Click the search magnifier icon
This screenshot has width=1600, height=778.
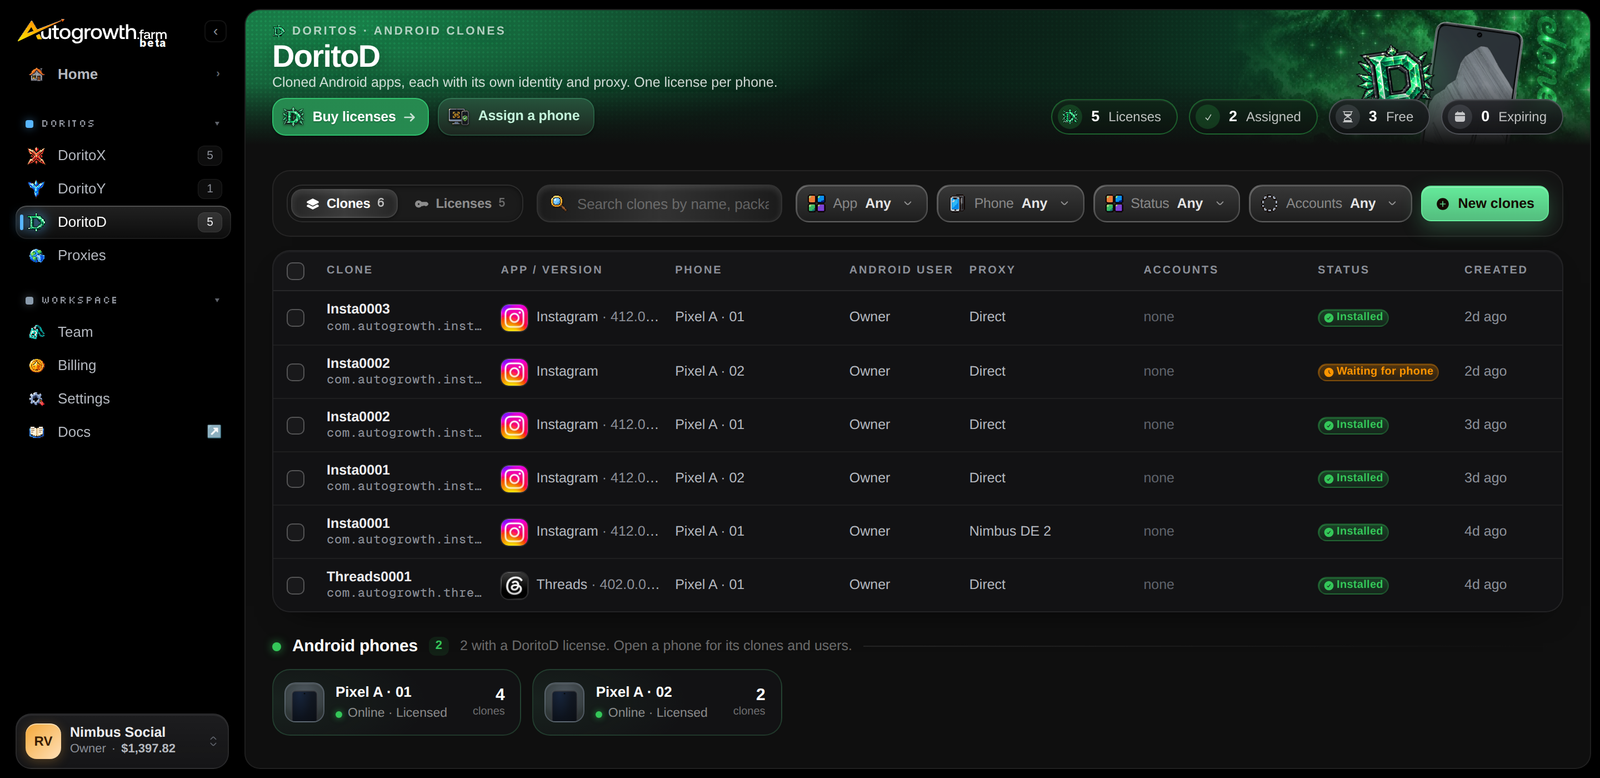point(558,203)
